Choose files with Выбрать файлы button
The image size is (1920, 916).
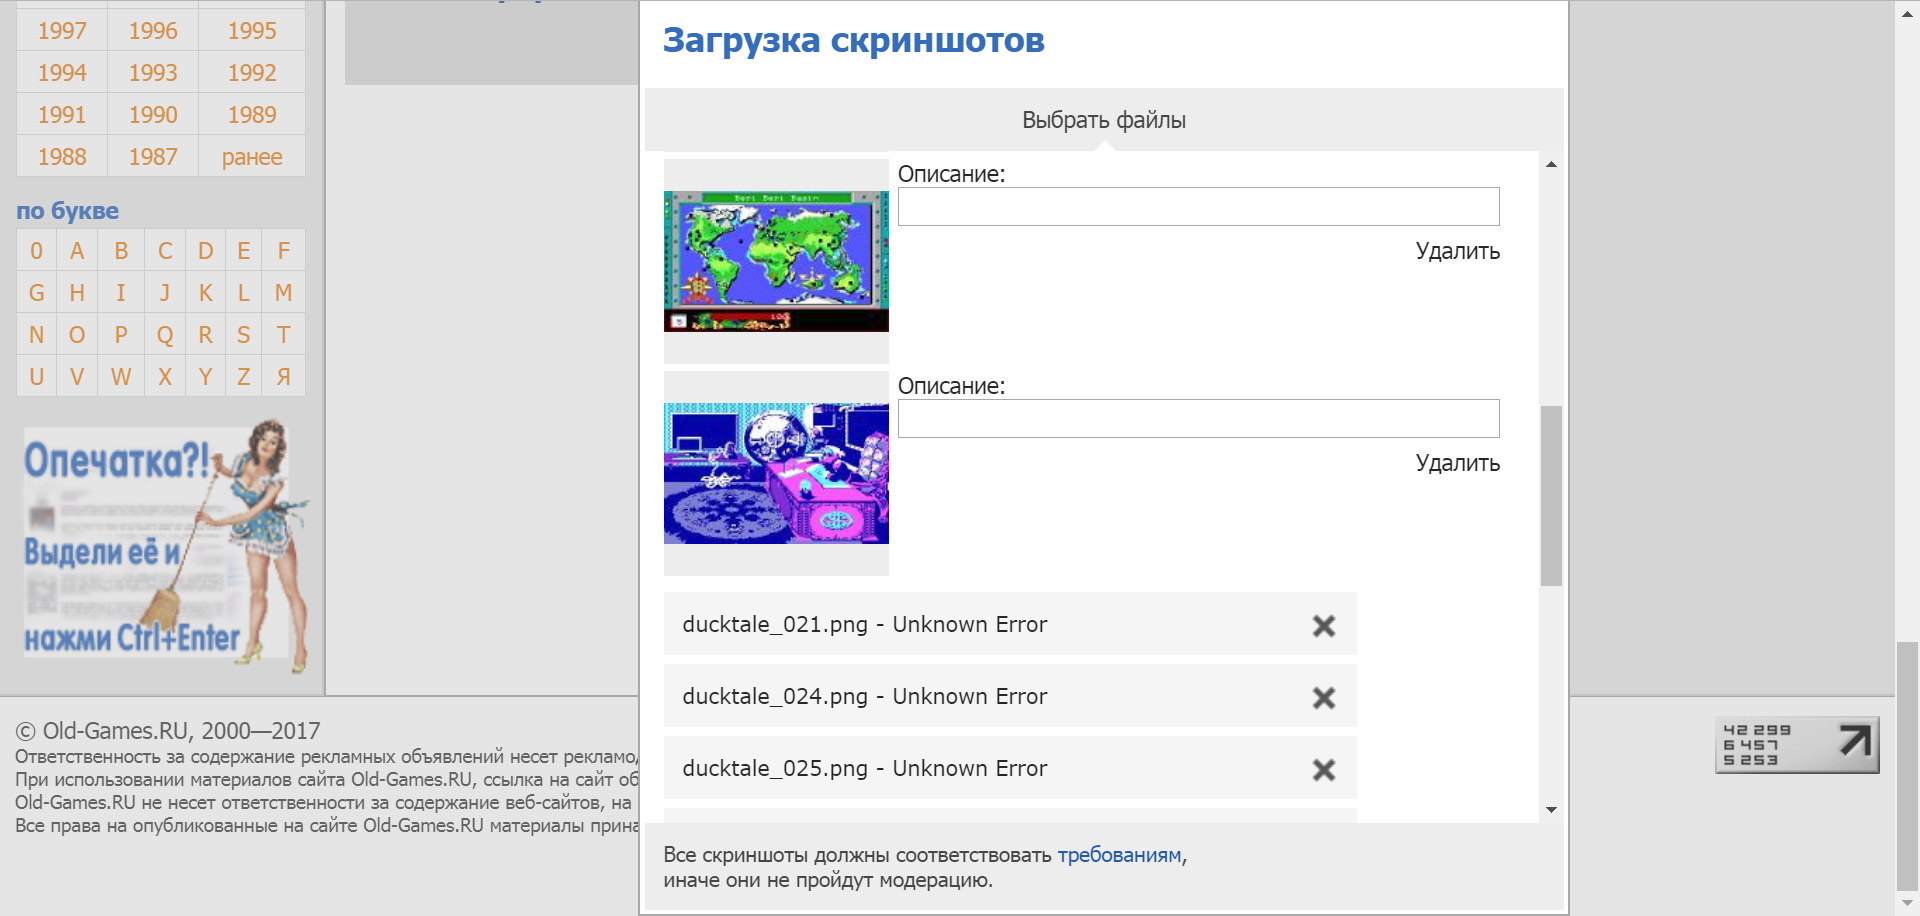coord(1104,120)
